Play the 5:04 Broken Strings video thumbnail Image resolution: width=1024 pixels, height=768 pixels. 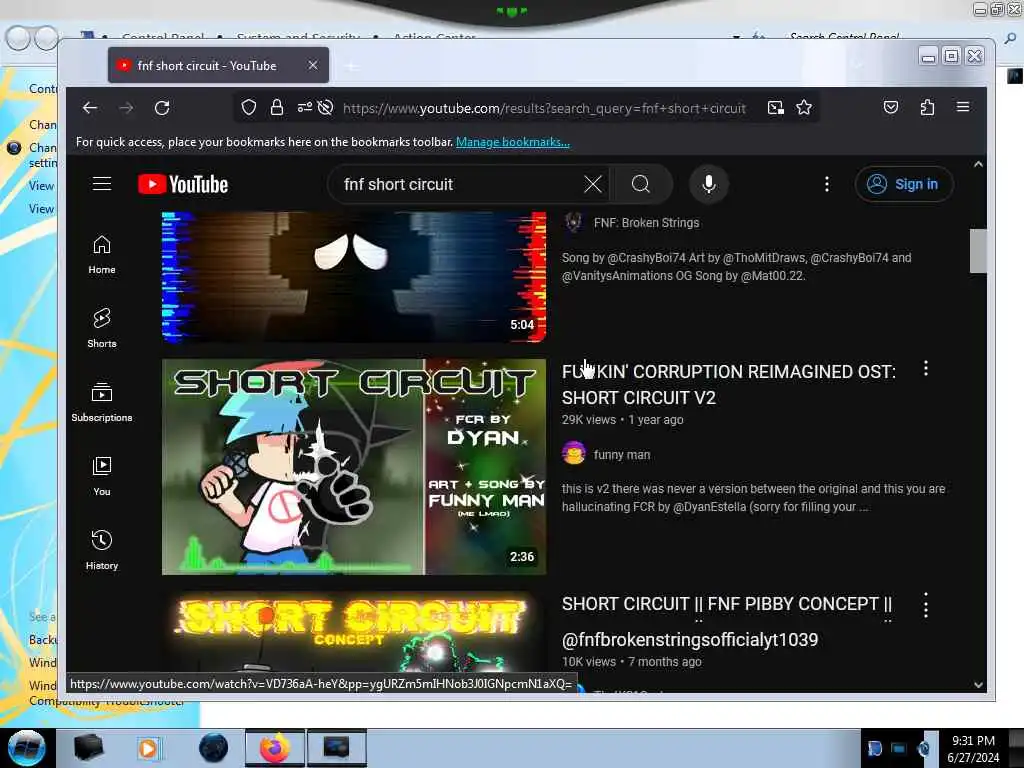point(354,276)
